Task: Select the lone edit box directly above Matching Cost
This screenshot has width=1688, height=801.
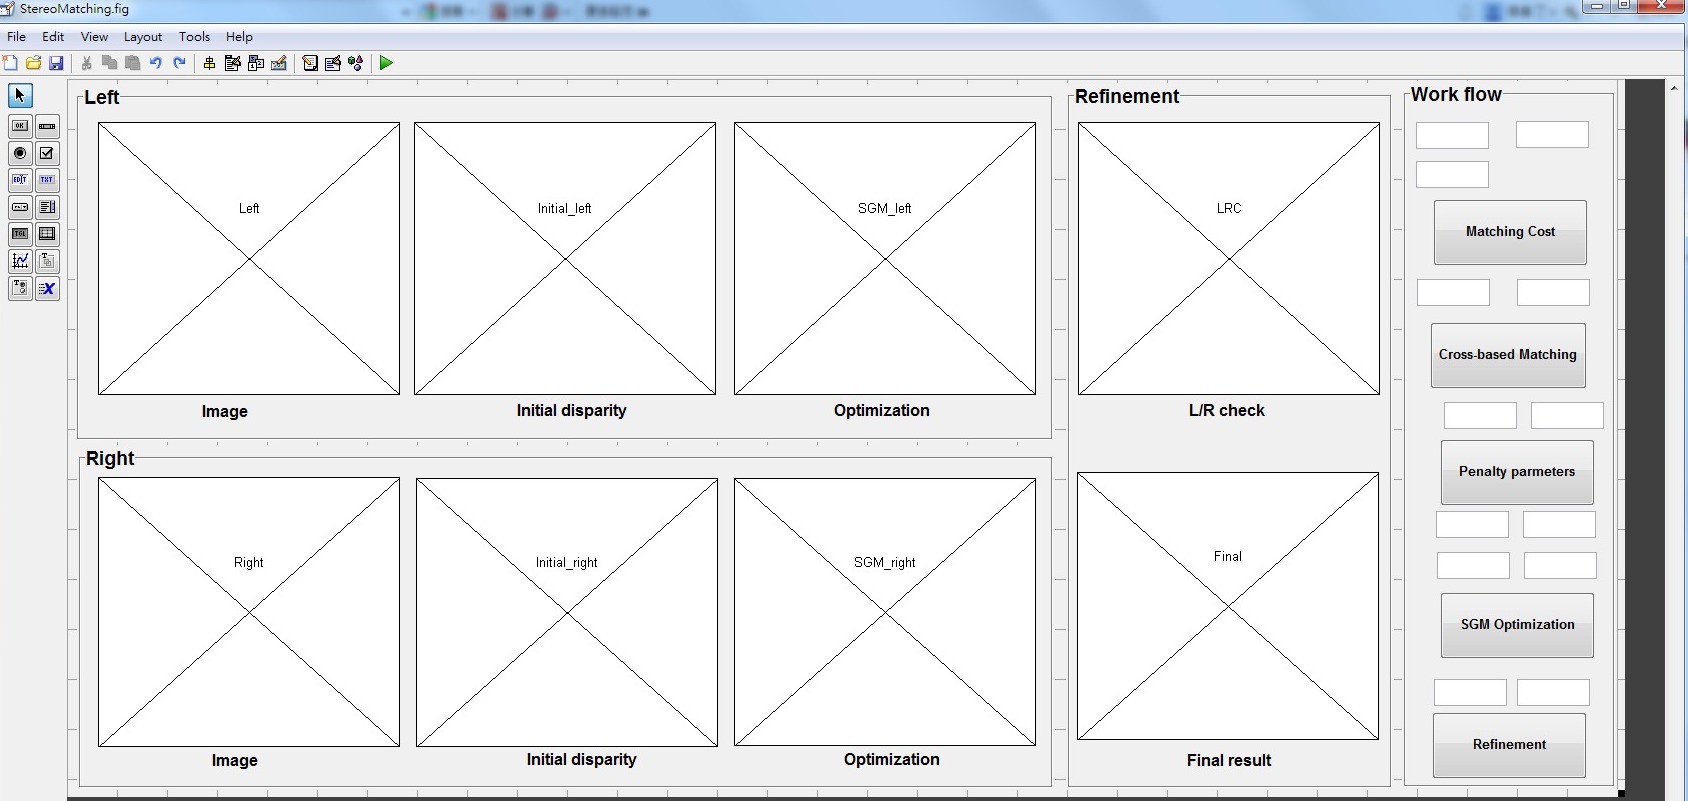Action: pos(1452,175)
